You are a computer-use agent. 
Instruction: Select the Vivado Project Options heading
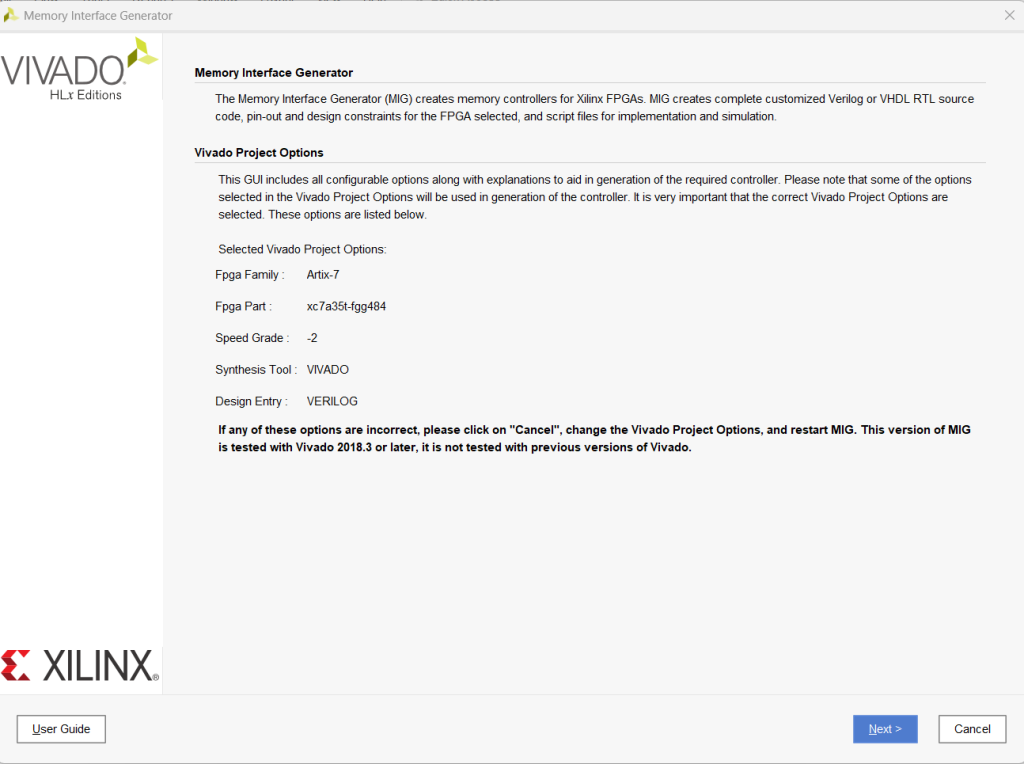259,152
